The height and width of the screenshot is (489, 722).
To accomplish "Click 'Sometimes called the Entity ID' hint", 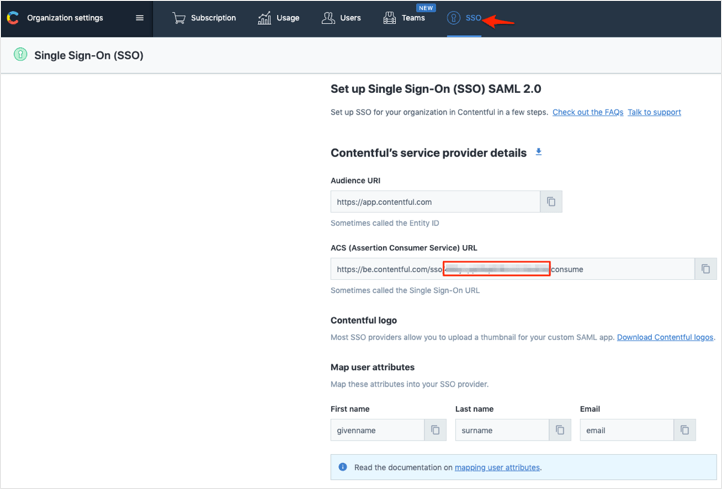I will (385, 223).
